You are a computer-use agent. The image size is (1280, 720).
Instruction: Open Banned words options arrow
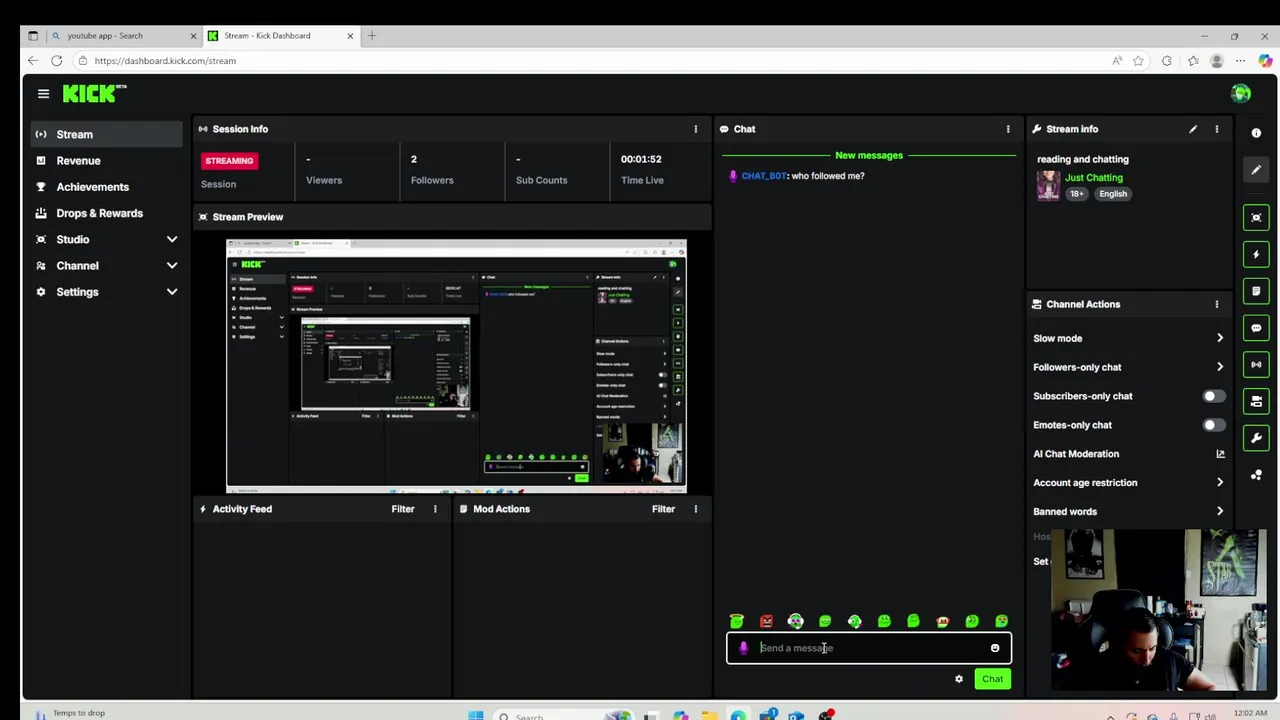click(1220, 512)
